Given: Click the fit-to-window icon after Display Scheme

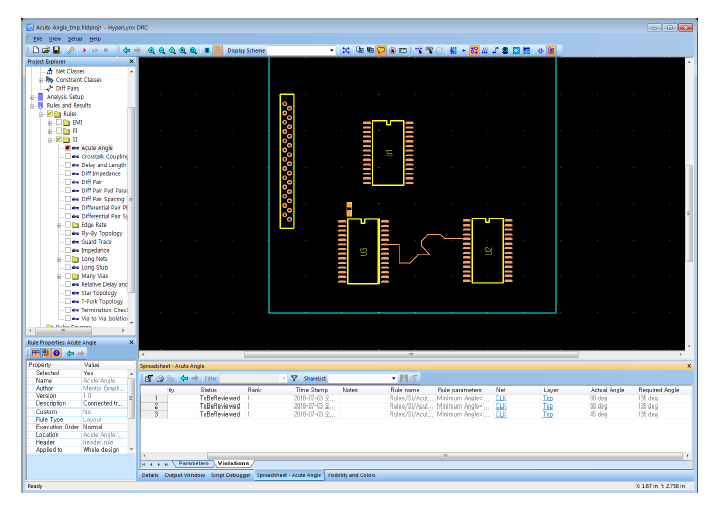Looking at the screenshot, I should [346, 49].
